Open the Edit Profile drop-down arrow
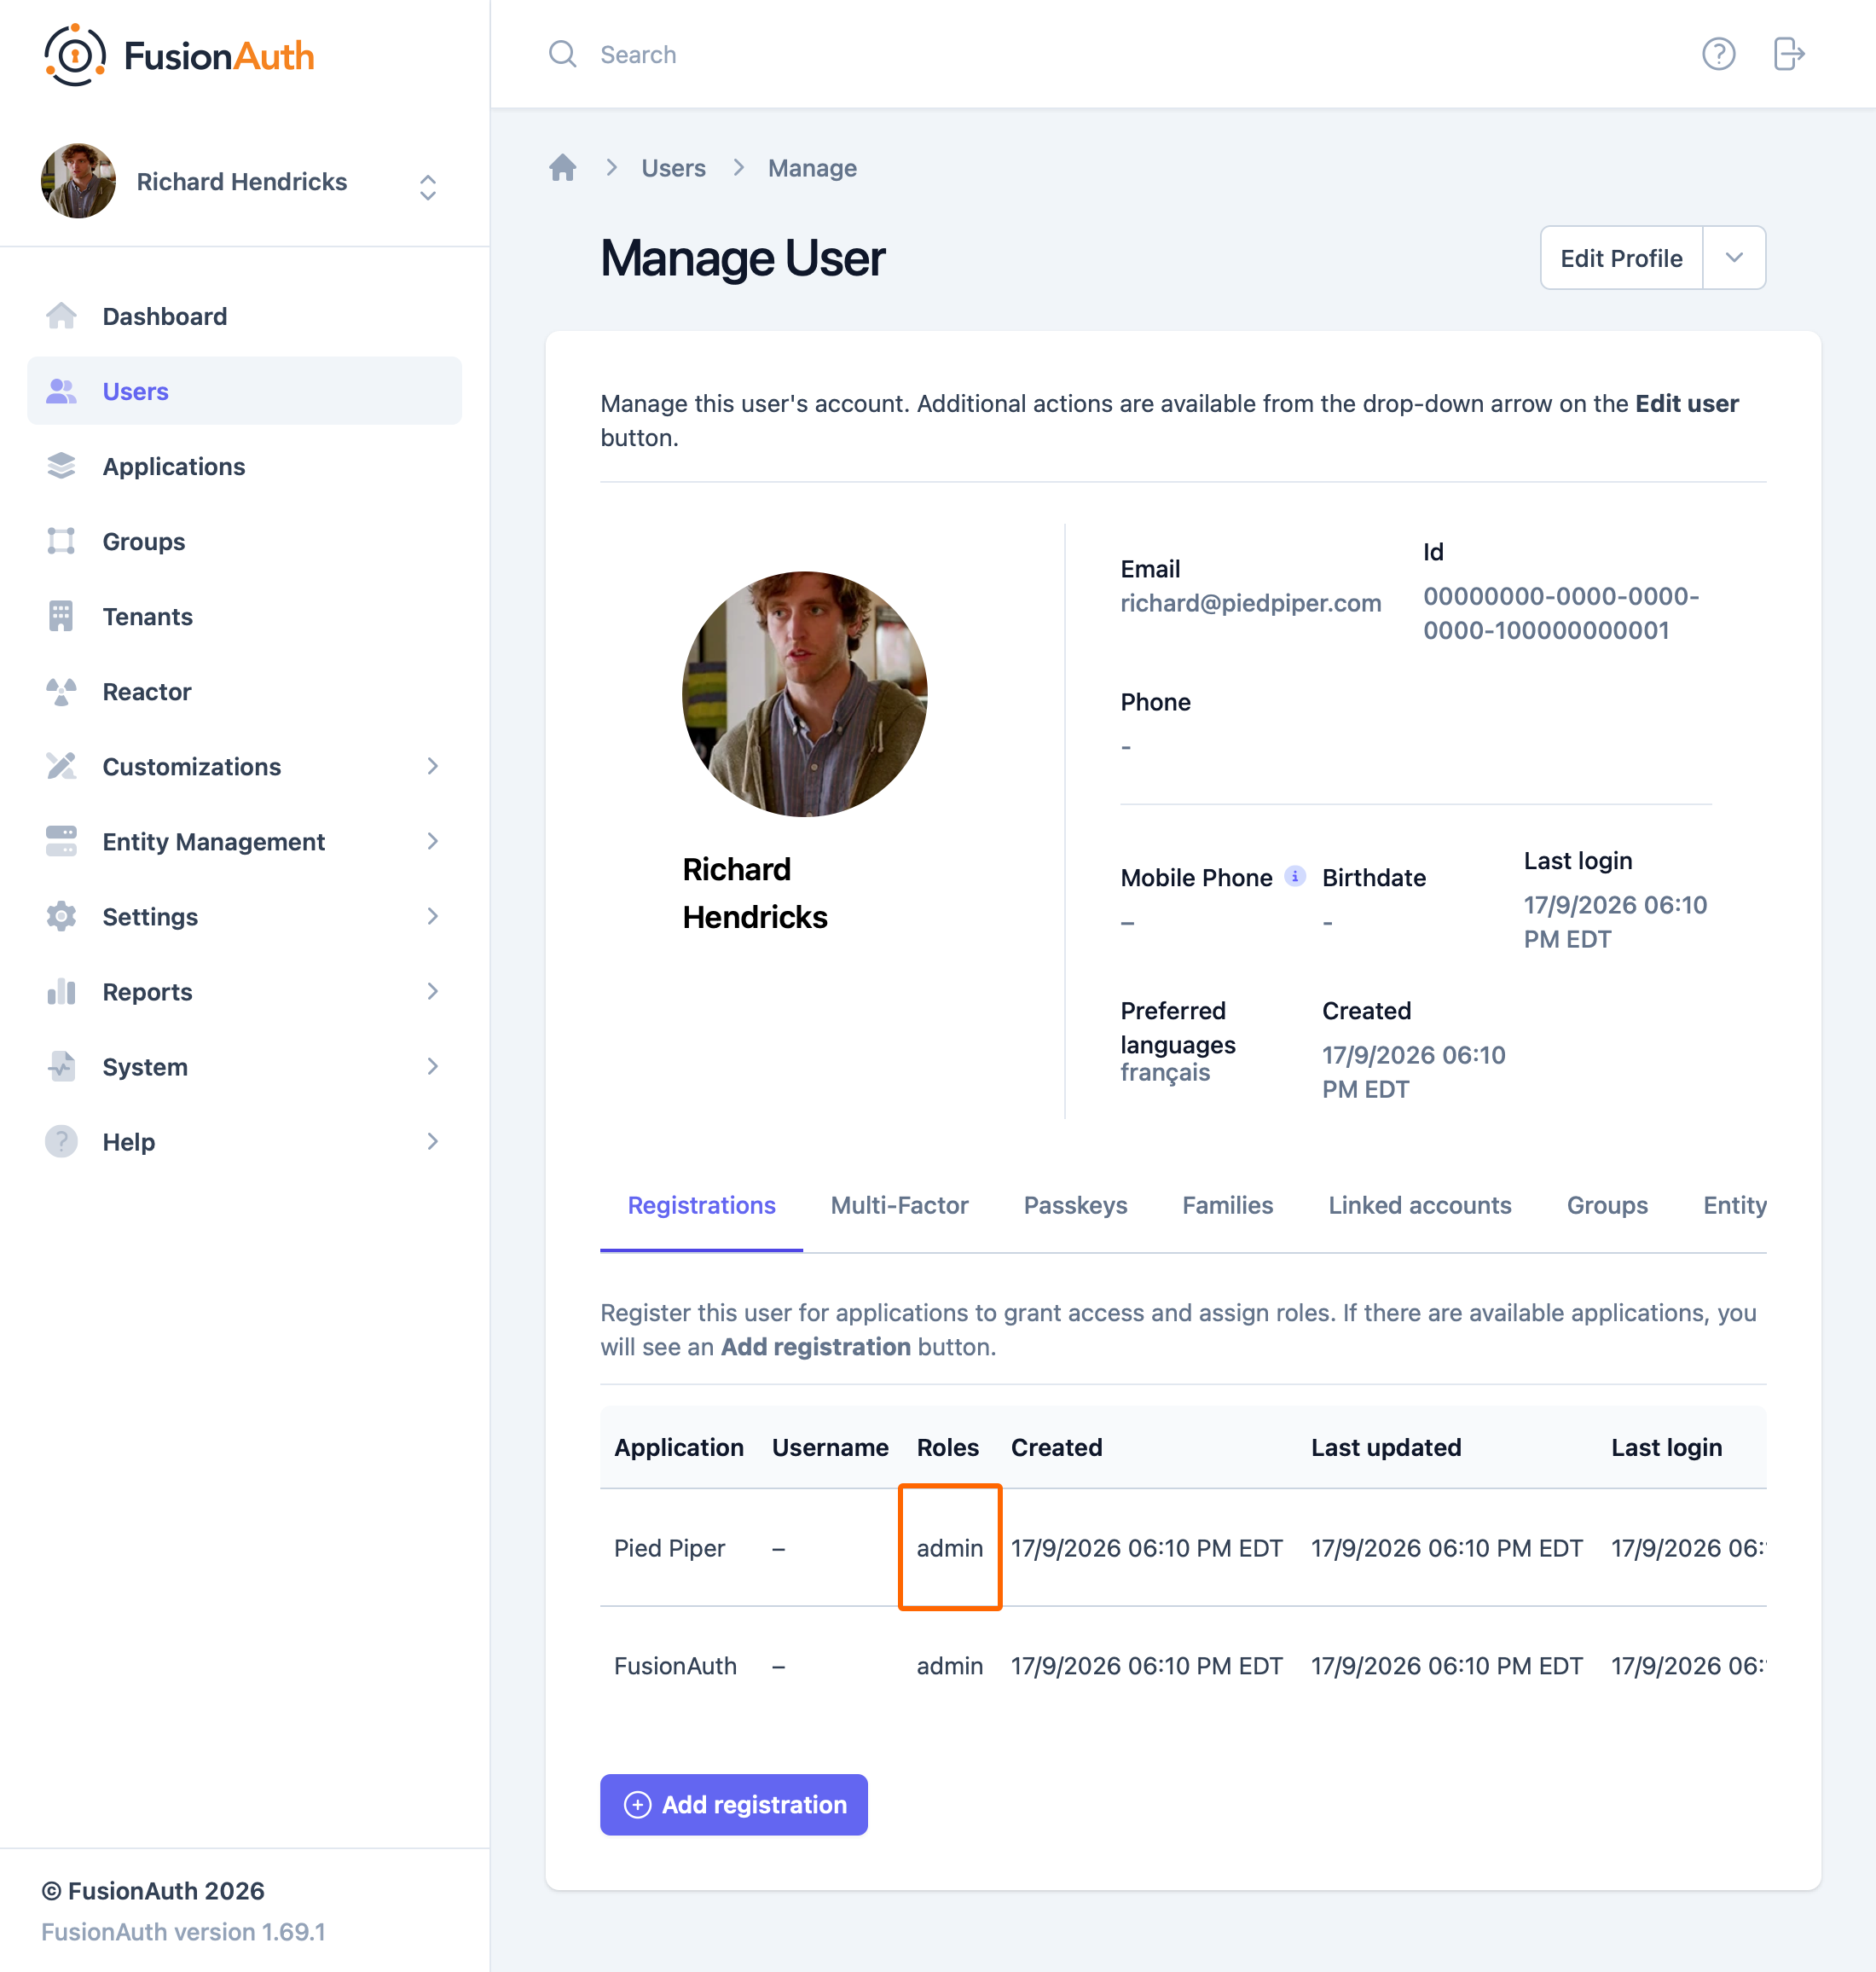 (x=1734, y=258)
